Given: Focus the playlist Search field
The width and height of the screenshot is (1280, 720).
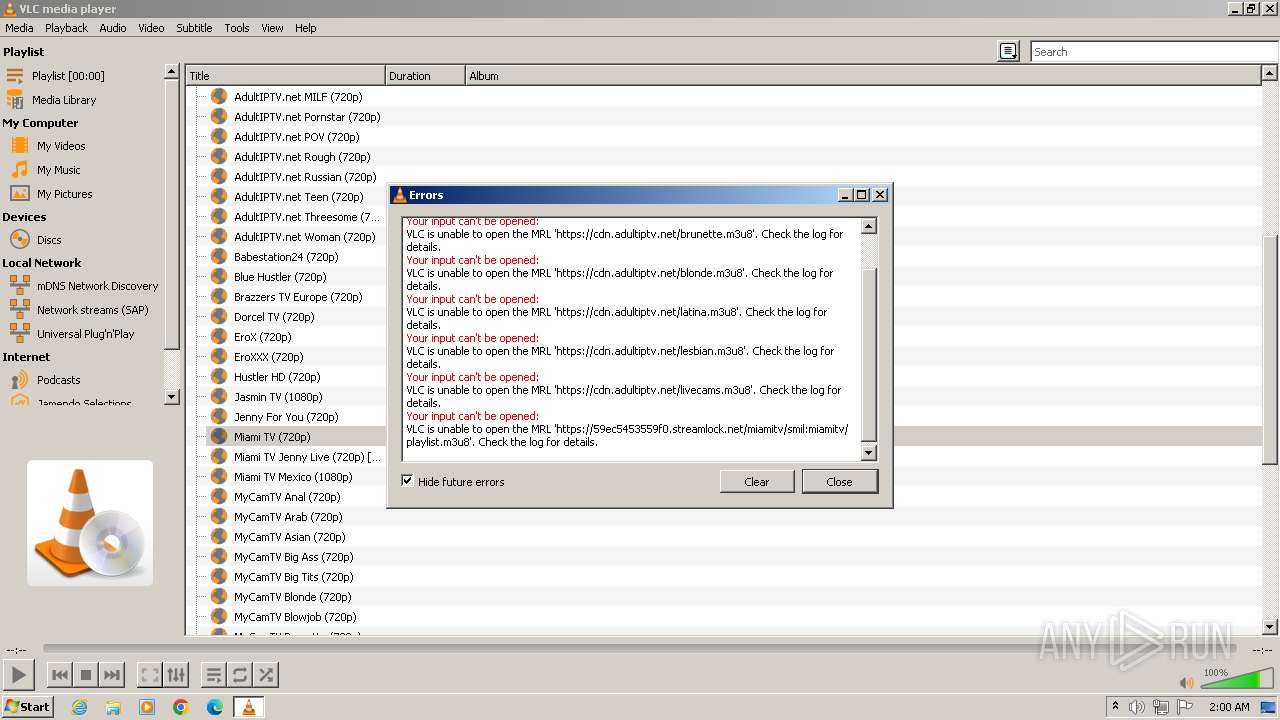Looking at the screenshot, I should (1155, 51).
